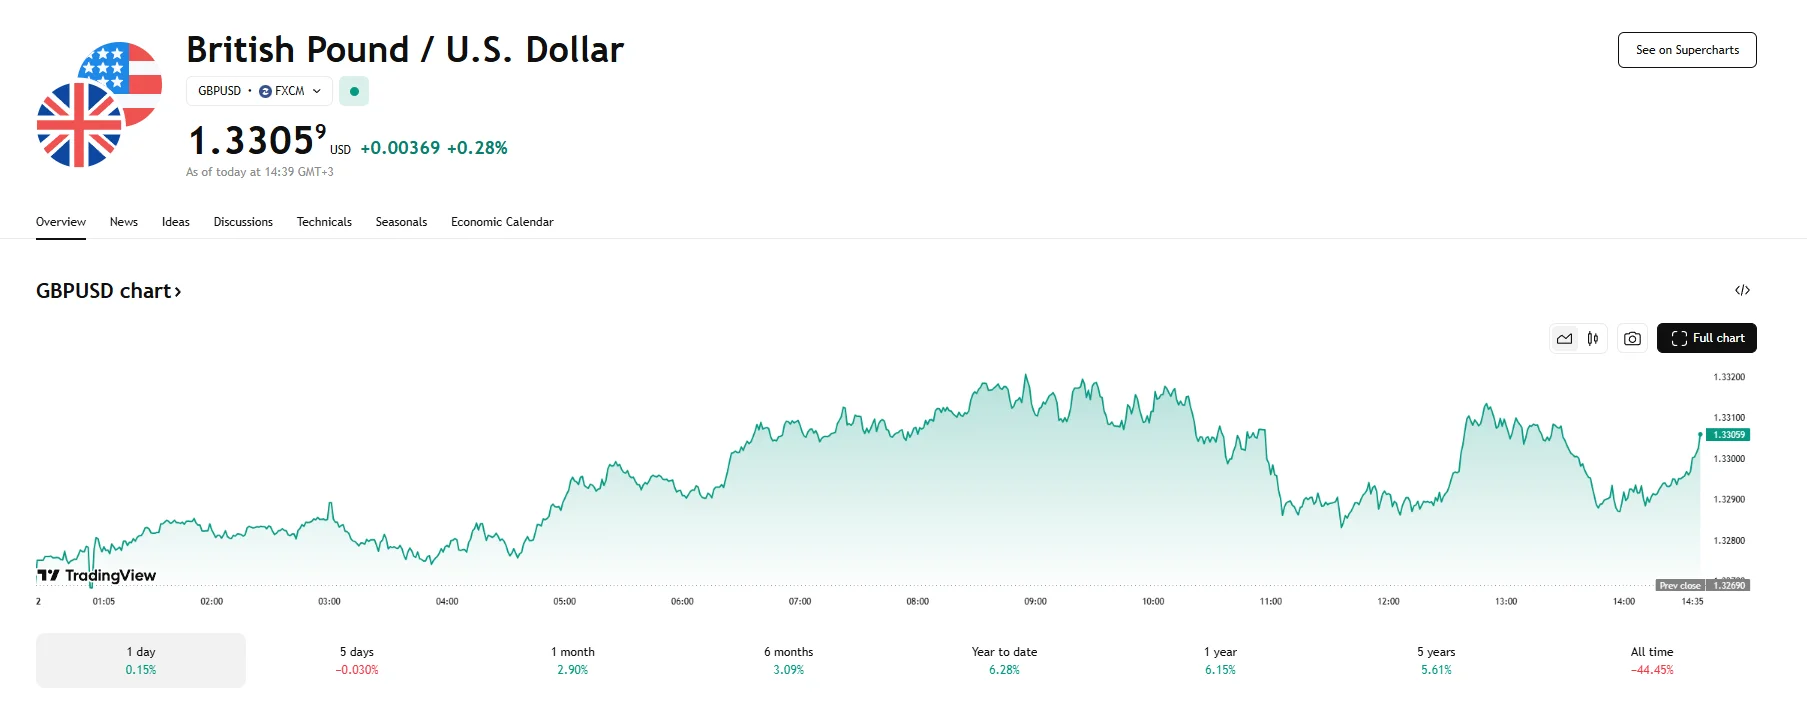The height and width of the screenshot is (717, 1807).
Task: Click the current price label 1.33059
Action: tap(1728, 435)
